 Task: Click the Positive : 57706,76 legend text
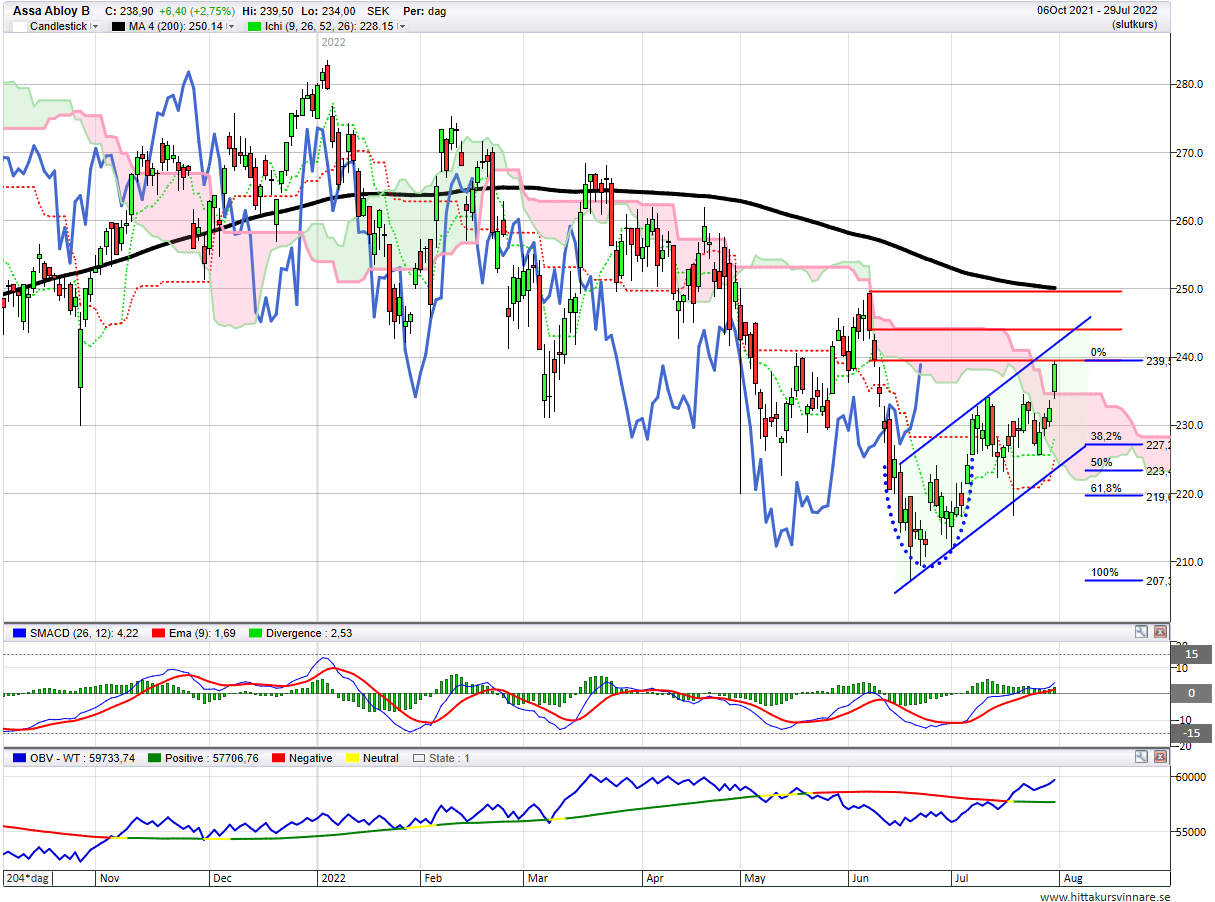(x=212, y=758)
